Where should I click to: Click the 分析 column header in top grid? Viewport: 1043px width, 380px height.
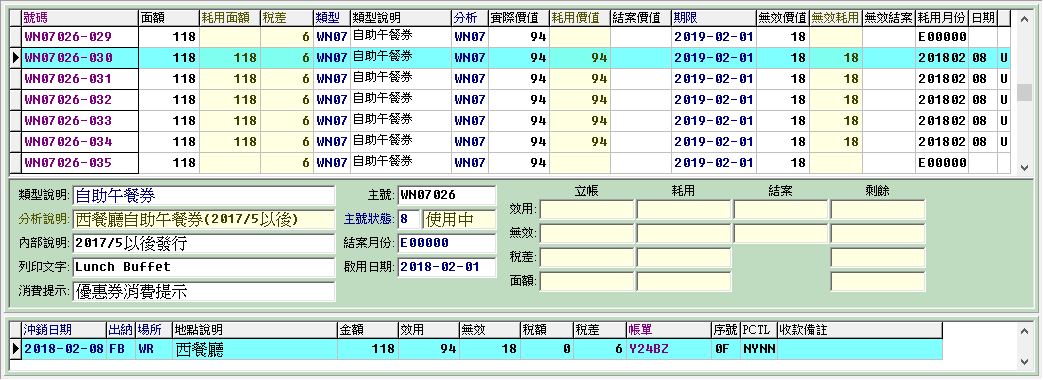click(x=470, y=18)
